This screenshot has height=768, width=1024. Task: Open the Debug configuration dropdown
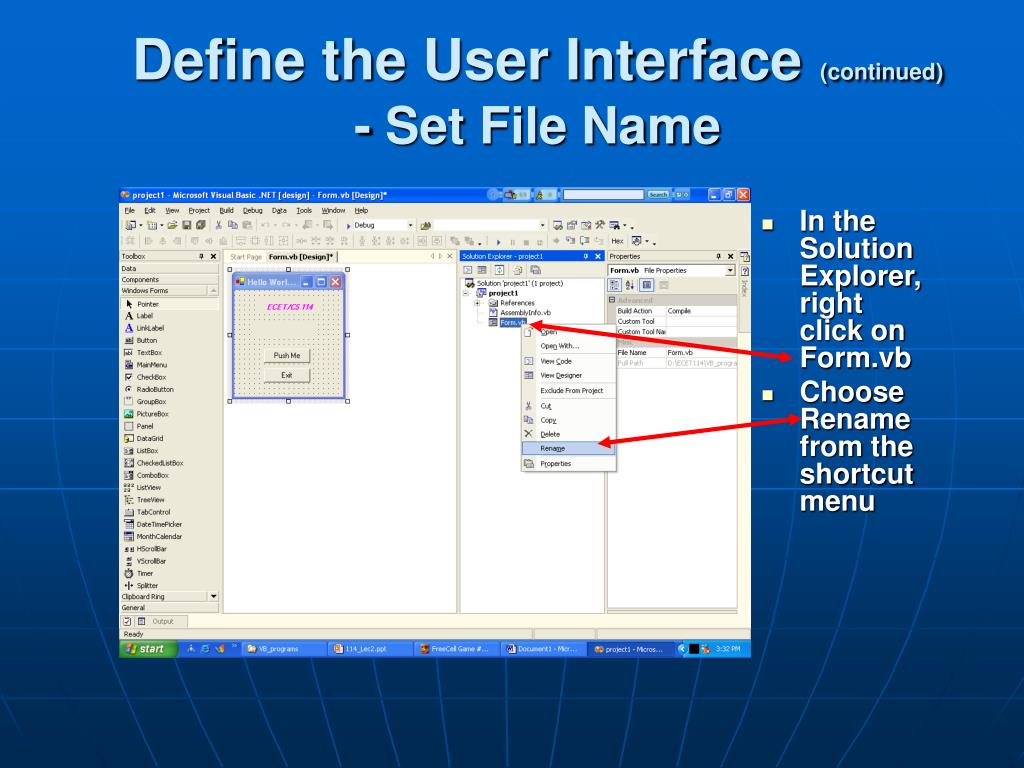(410, 225)
